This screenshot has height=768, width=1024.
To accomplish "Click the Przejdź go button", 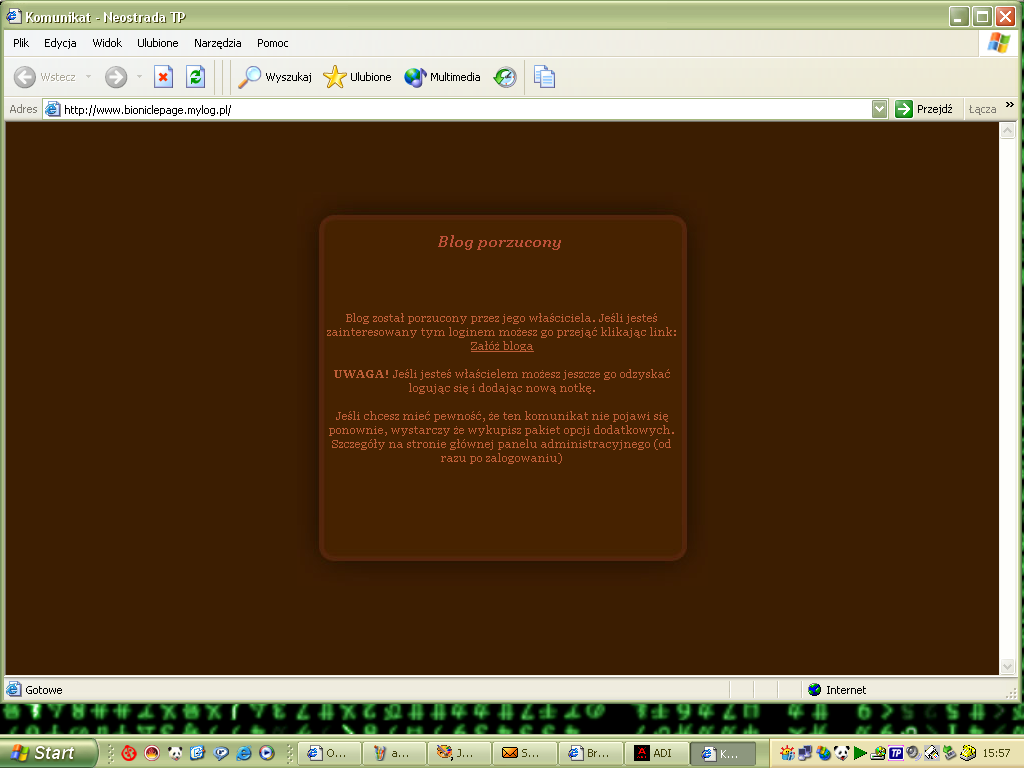I will point(923,109).
